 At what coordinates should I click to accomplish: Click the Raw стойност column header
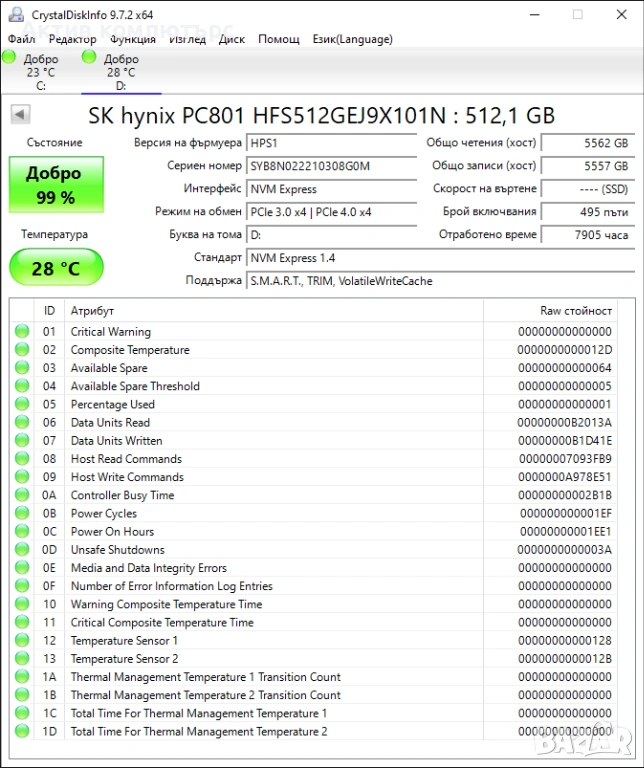tap(575, 311)
